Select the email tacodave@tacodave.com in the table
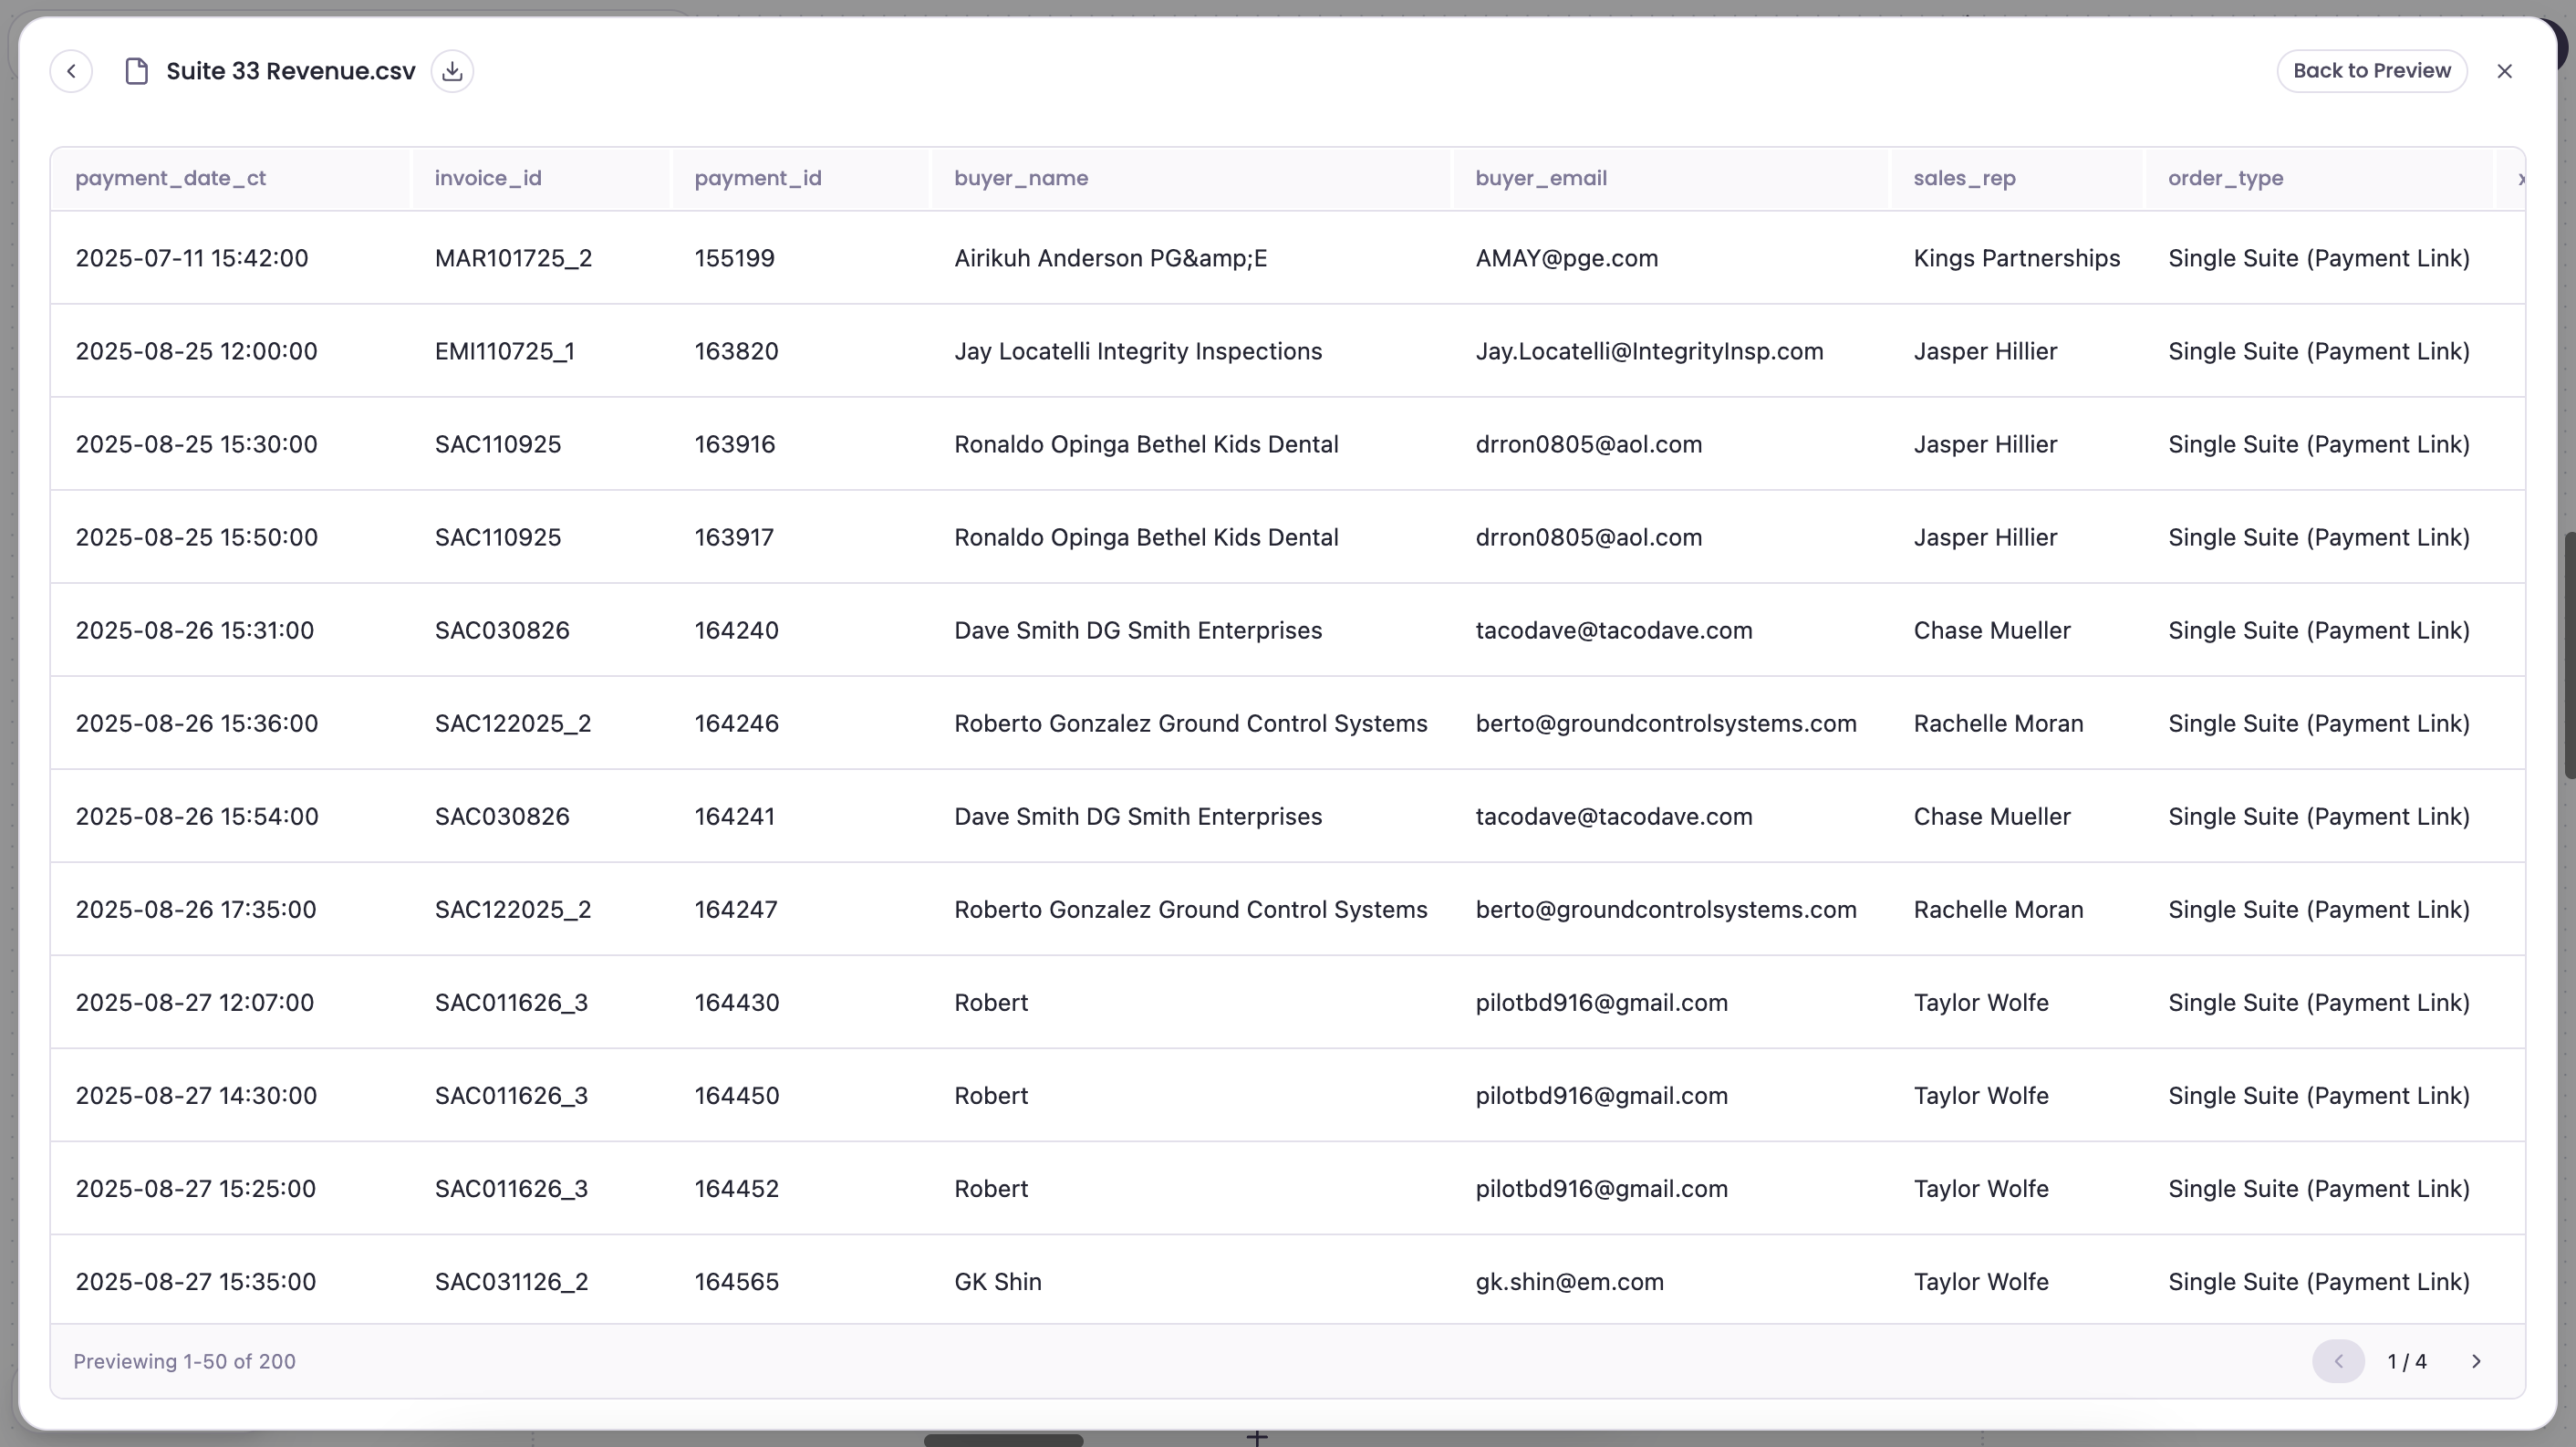Screen dimensions: 2576x1447 1614,630
